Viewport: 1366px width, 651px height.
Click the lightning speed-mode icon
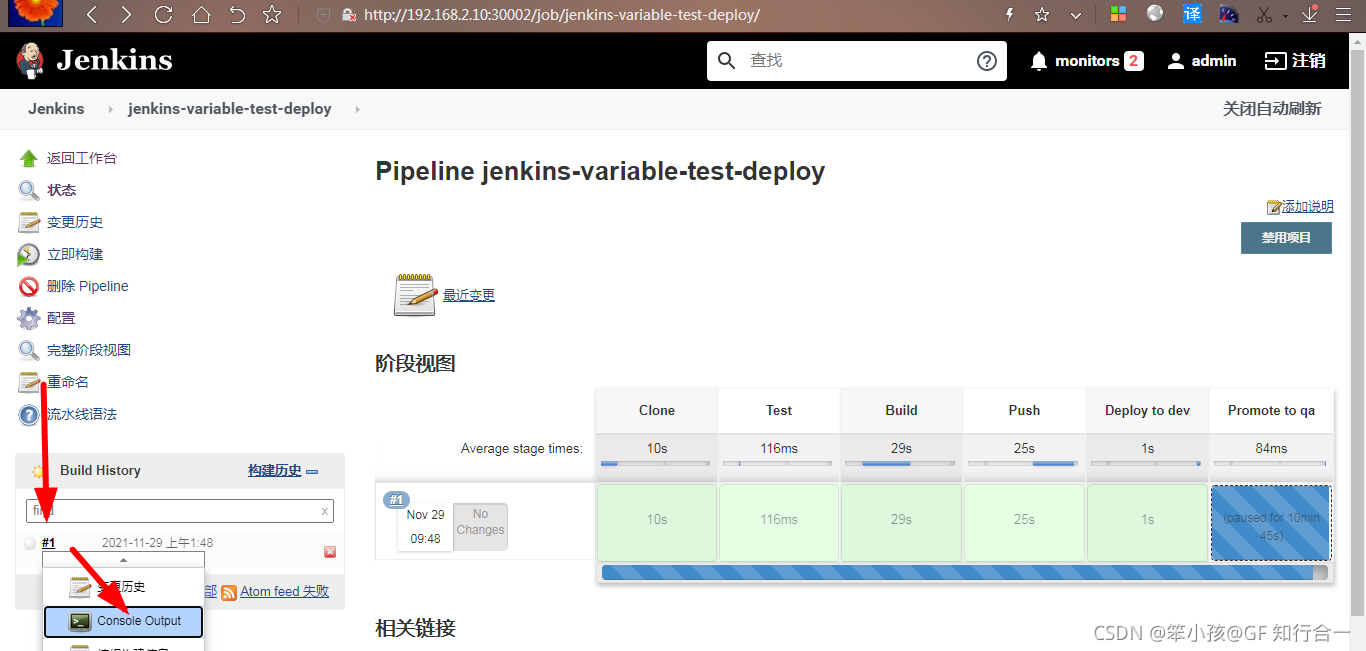pyautogui.click(x=1009, y=15)
